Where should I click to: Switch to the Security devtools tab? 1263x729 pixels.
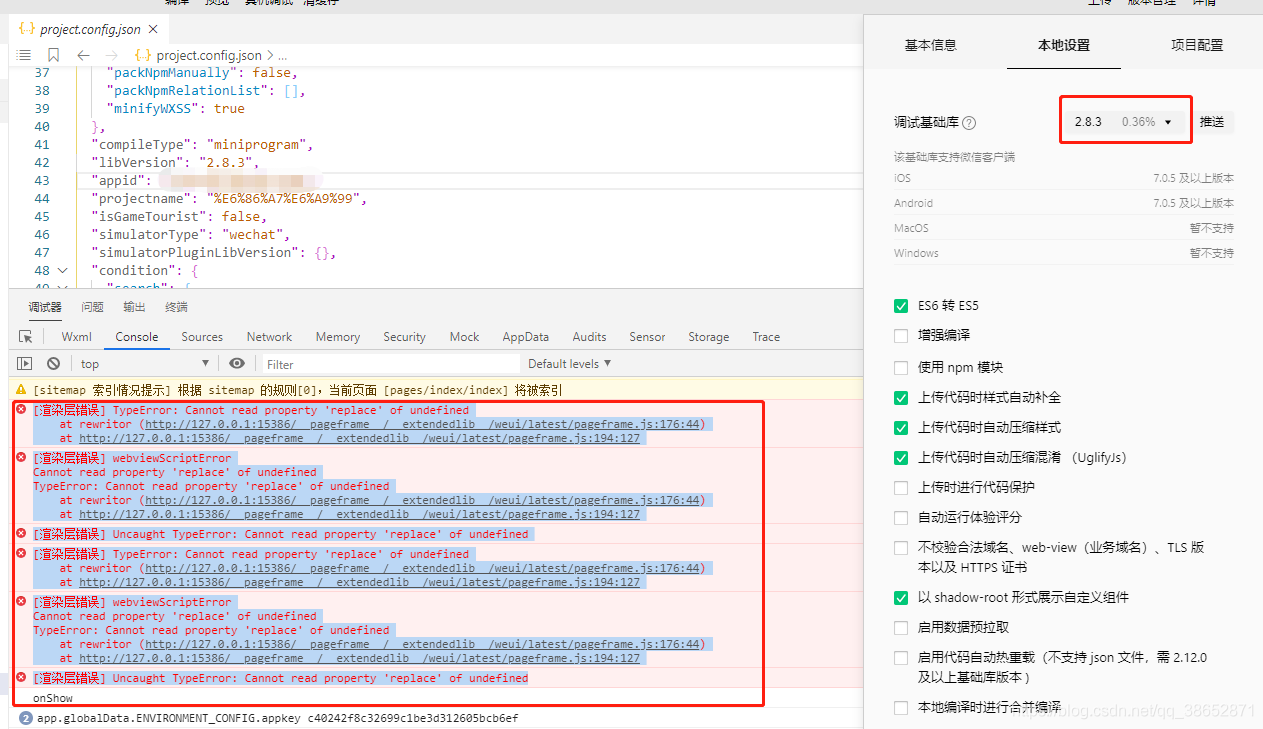pos(404,337)
